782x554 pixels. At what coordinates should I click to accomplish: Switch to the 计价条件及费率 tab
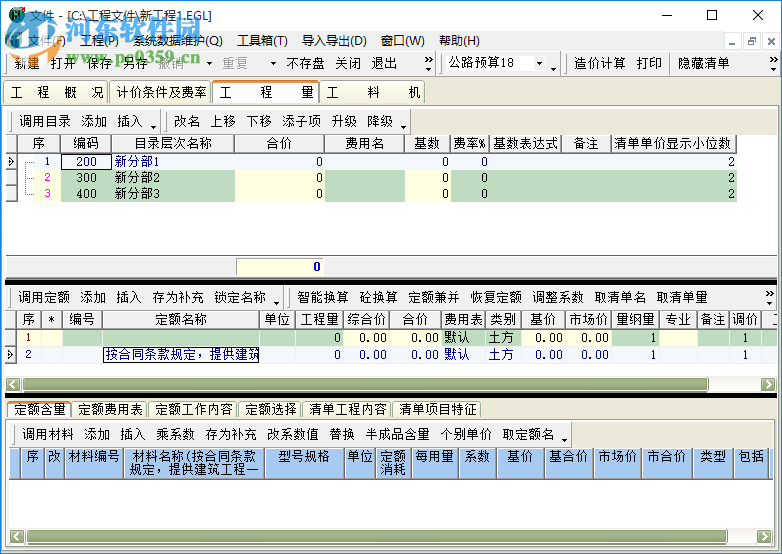(x=161, y=92)
